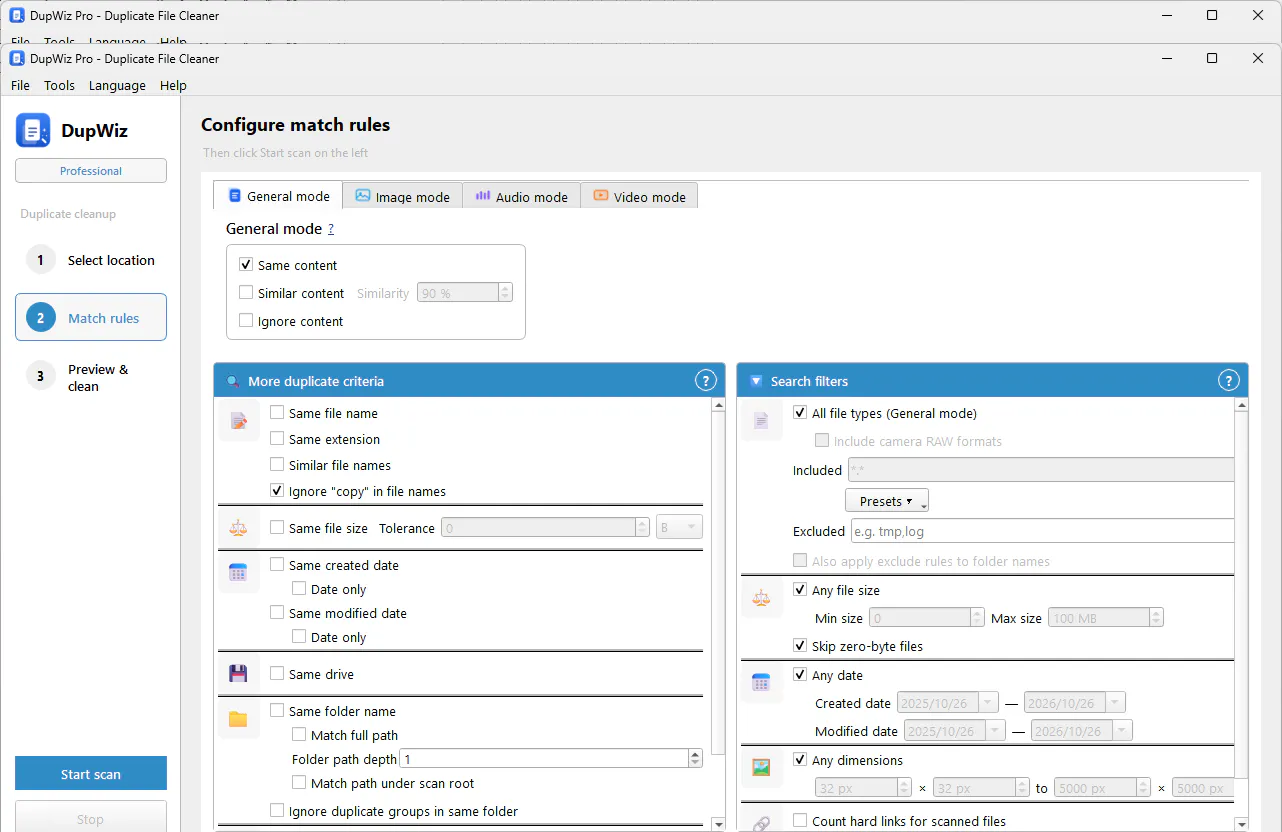Click the document icon beside All file types
Image resolution: width=1282 pixels, height=832 pixels.
tap(761, 421)
